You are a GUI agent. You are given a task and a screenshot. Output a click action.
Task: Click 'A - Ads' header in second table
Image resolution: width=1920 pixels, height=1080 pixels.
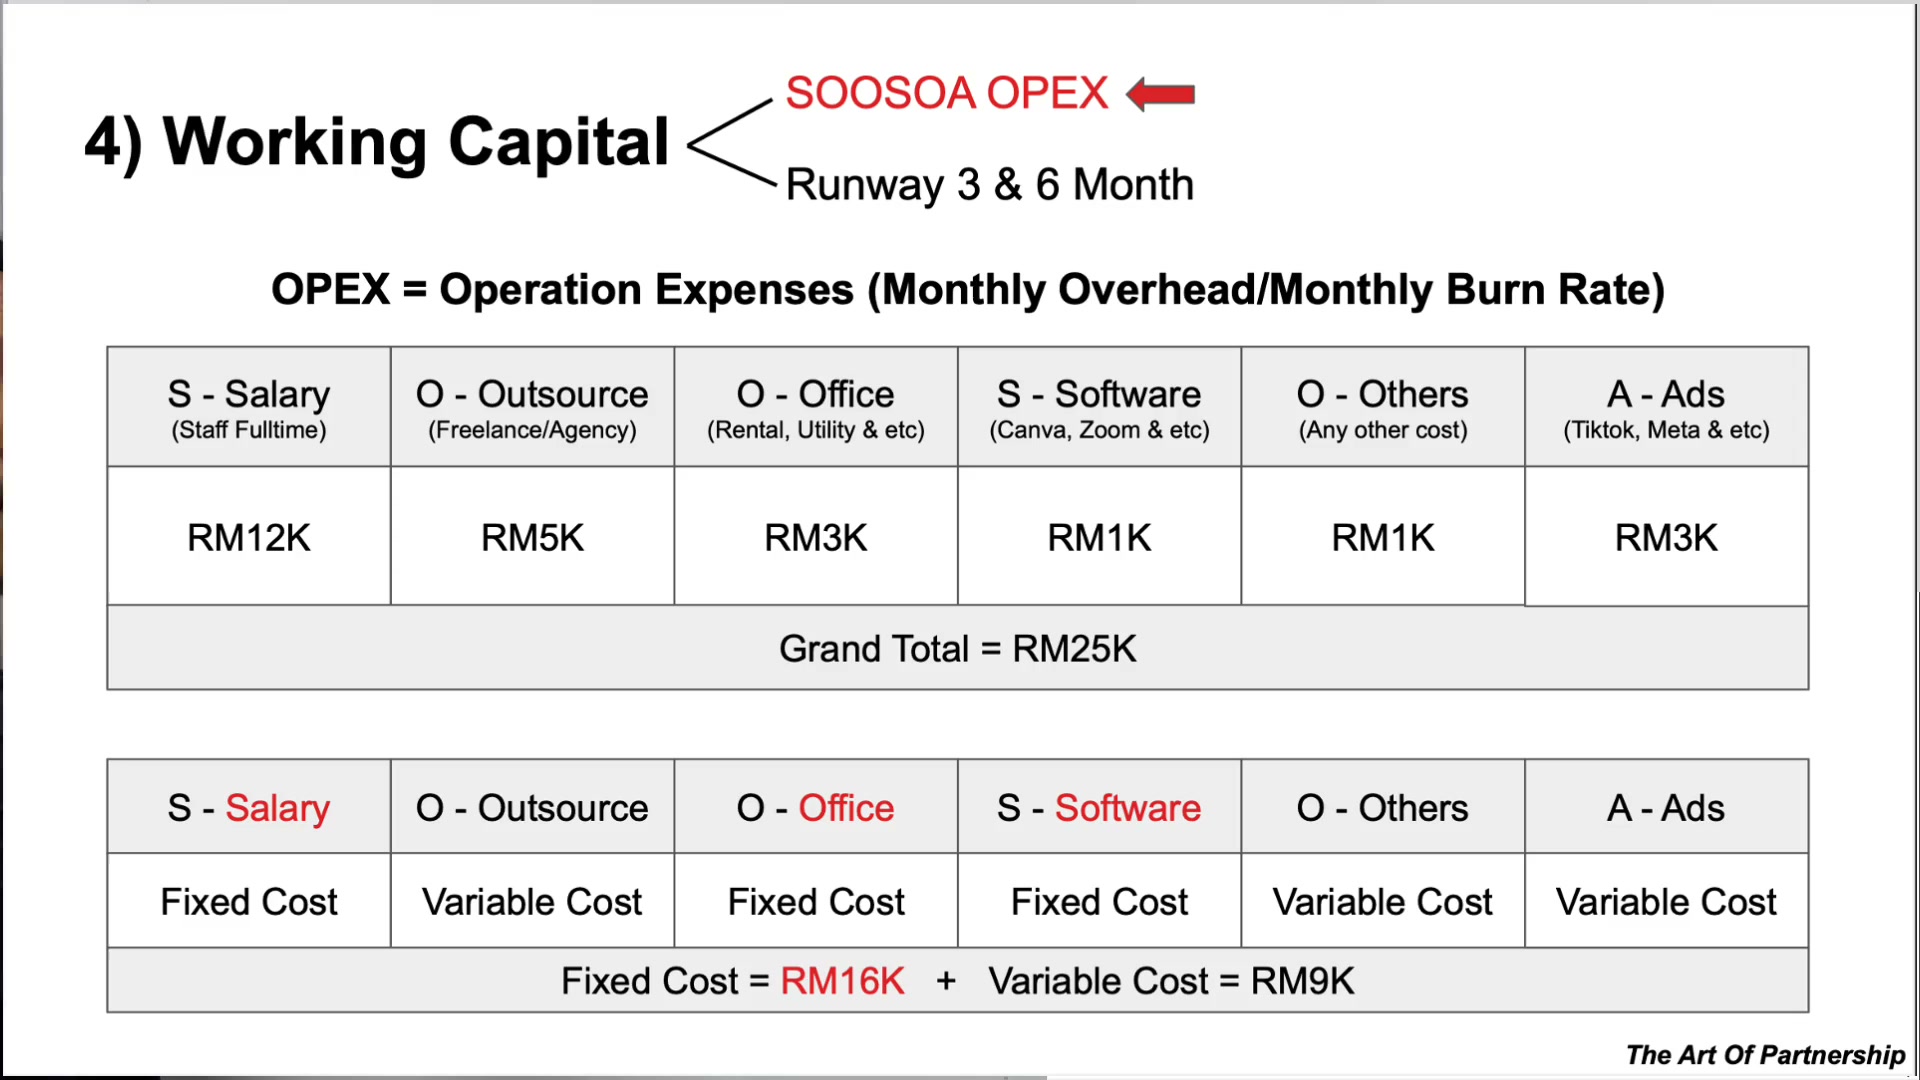1667,808
